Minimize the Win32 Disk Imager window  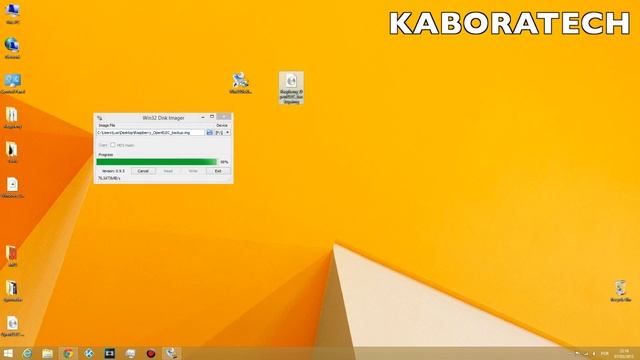[x=203, y=117]
